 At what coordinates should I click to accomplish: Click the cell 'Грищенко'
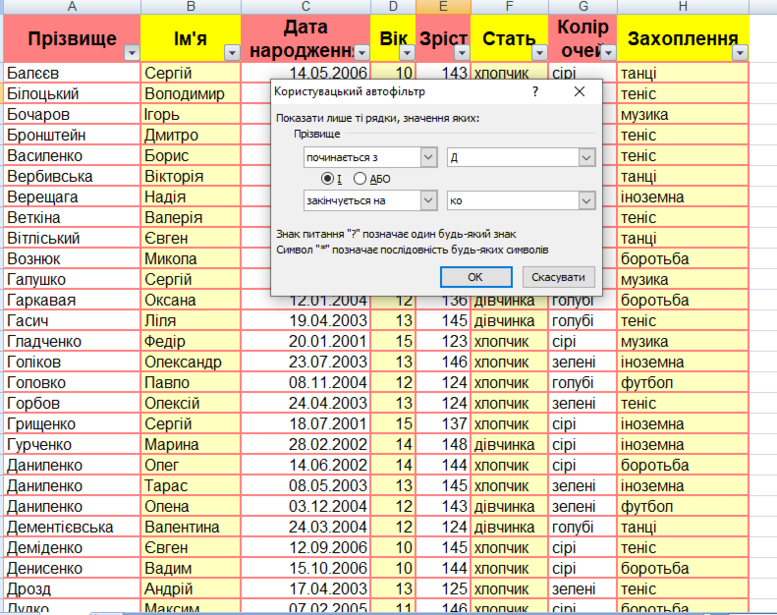(72, 424)
